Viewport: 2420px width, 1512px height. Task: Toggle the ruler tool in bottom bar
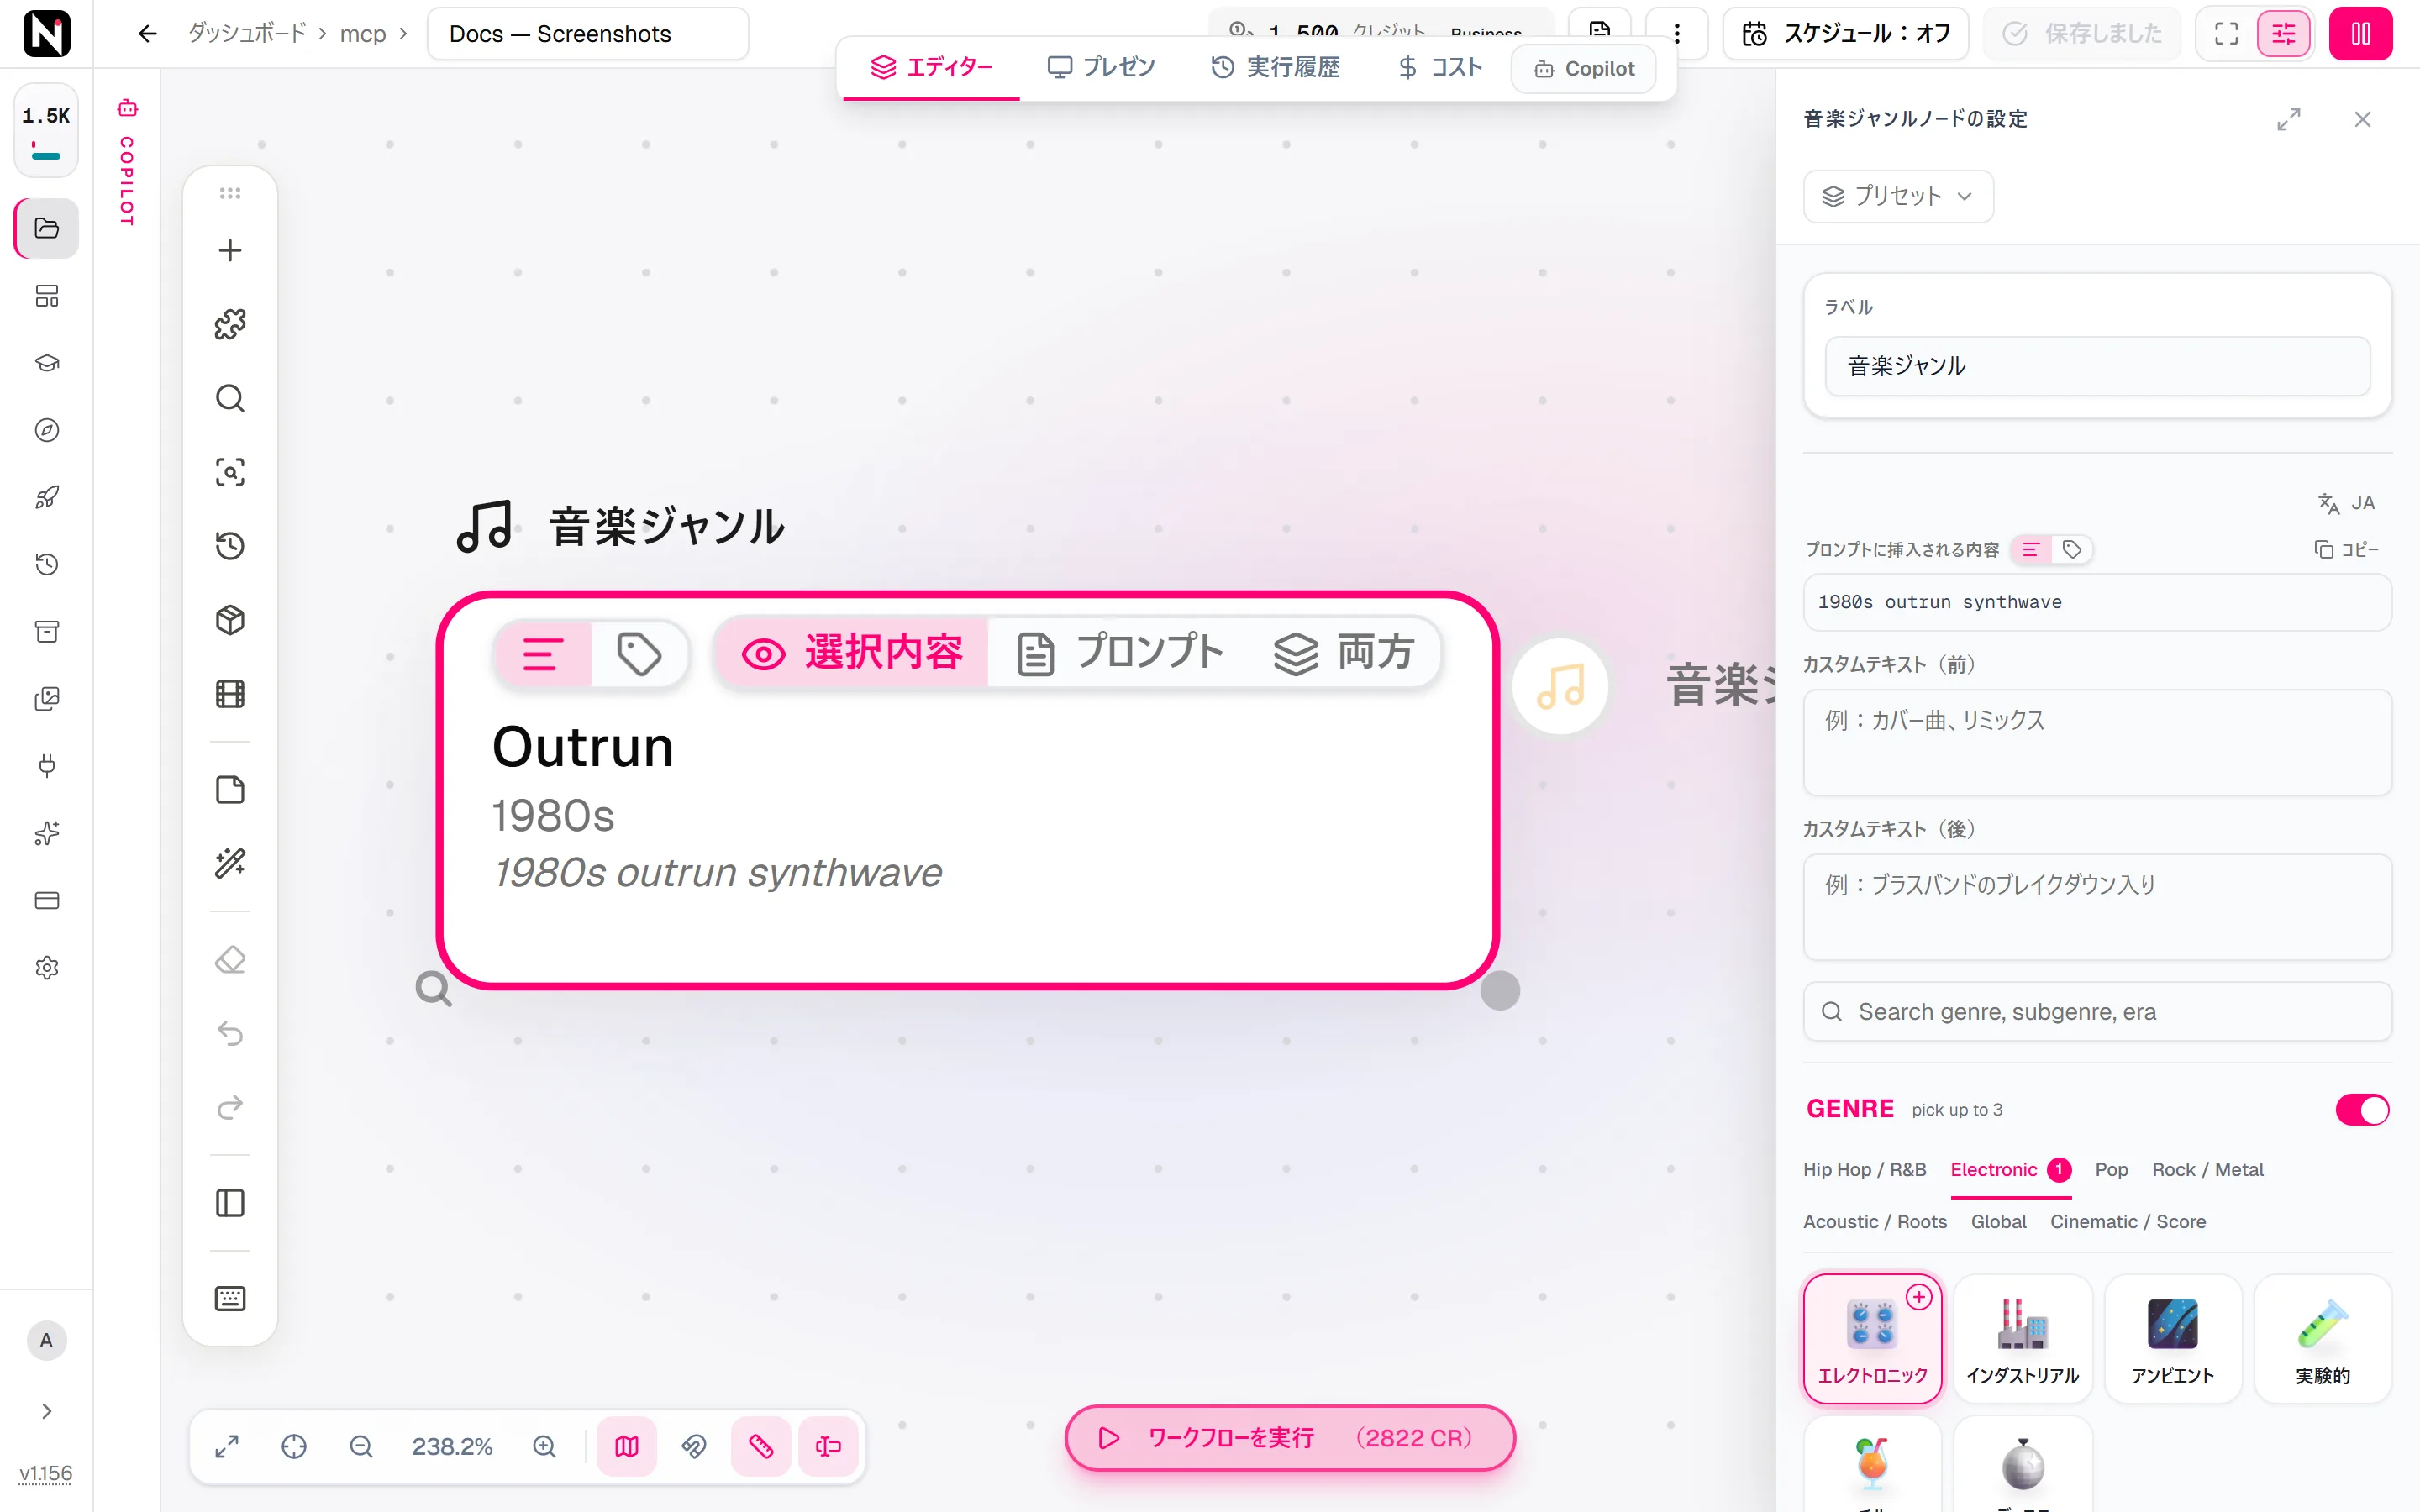(761, 1447)
